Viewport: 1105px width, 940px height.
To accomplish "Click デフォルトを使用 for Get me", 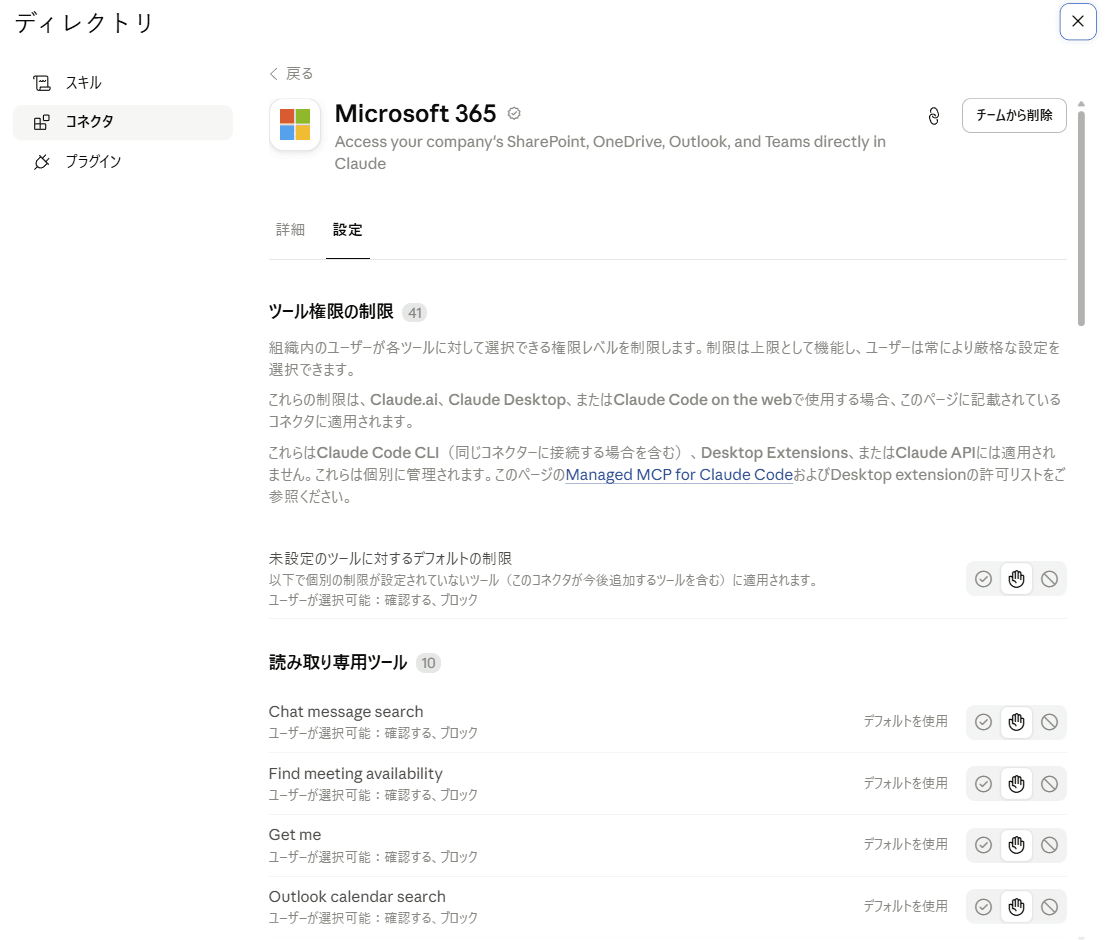I will coord(906,844).
